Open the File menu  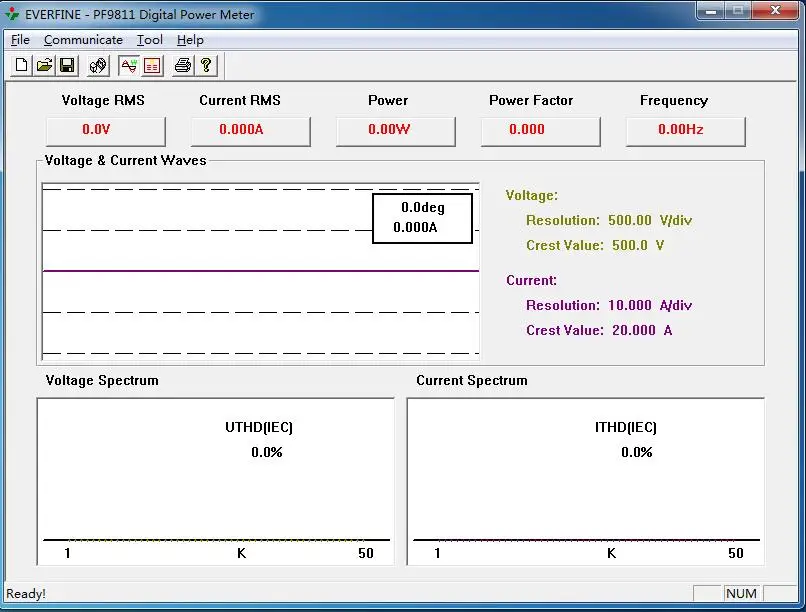(21, 40)
